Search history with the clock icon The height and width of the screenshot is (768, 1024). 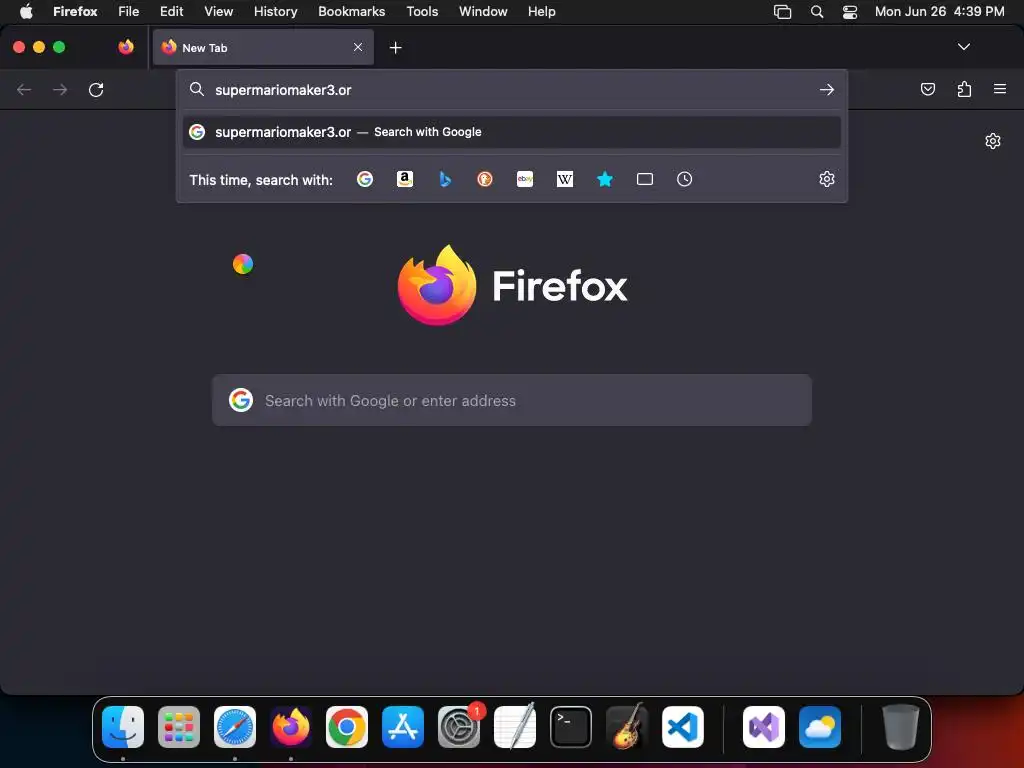[684, 179]
